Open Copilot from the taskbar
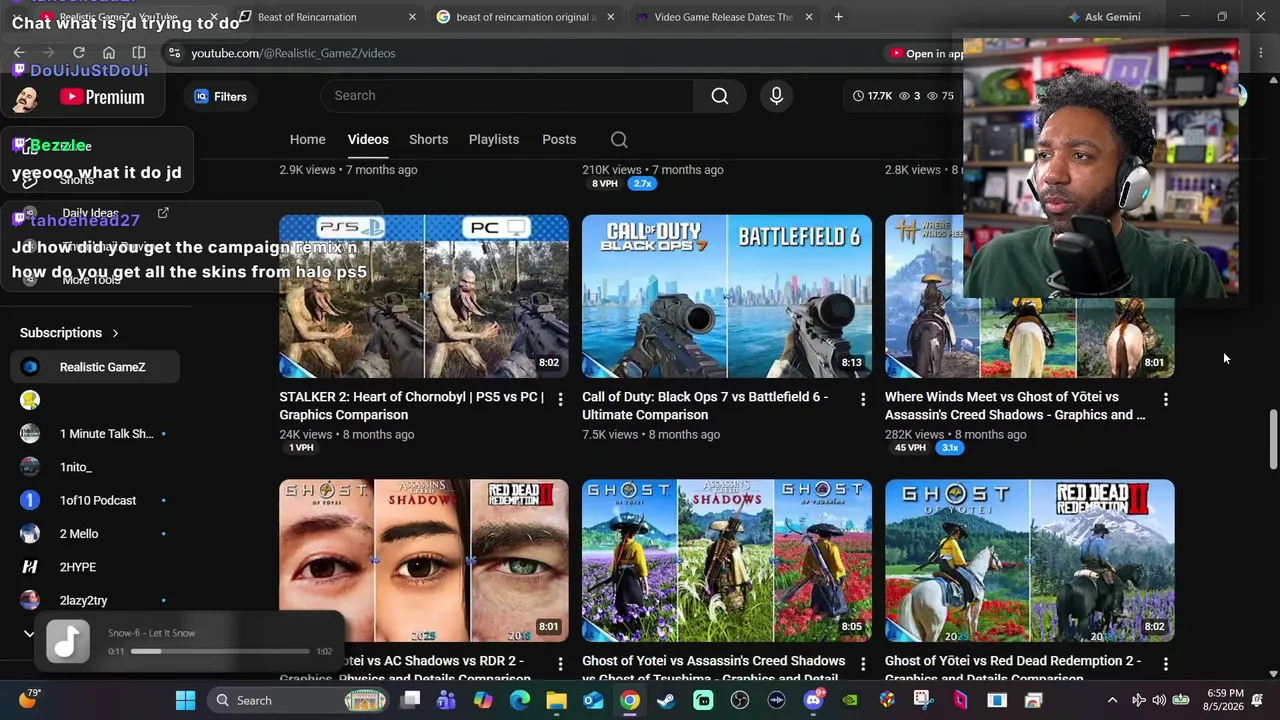The width and height of the screenshot is (1280, 720). [483, 700]
